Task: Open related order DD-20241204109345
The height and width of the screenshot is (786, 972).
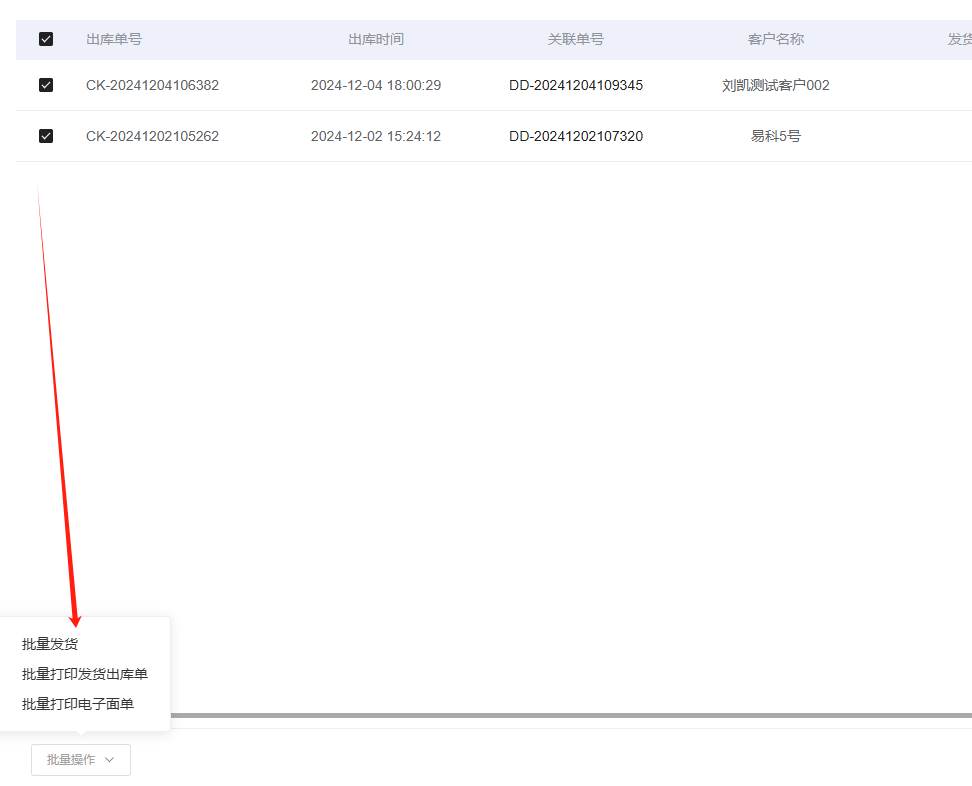Action: 576,85
